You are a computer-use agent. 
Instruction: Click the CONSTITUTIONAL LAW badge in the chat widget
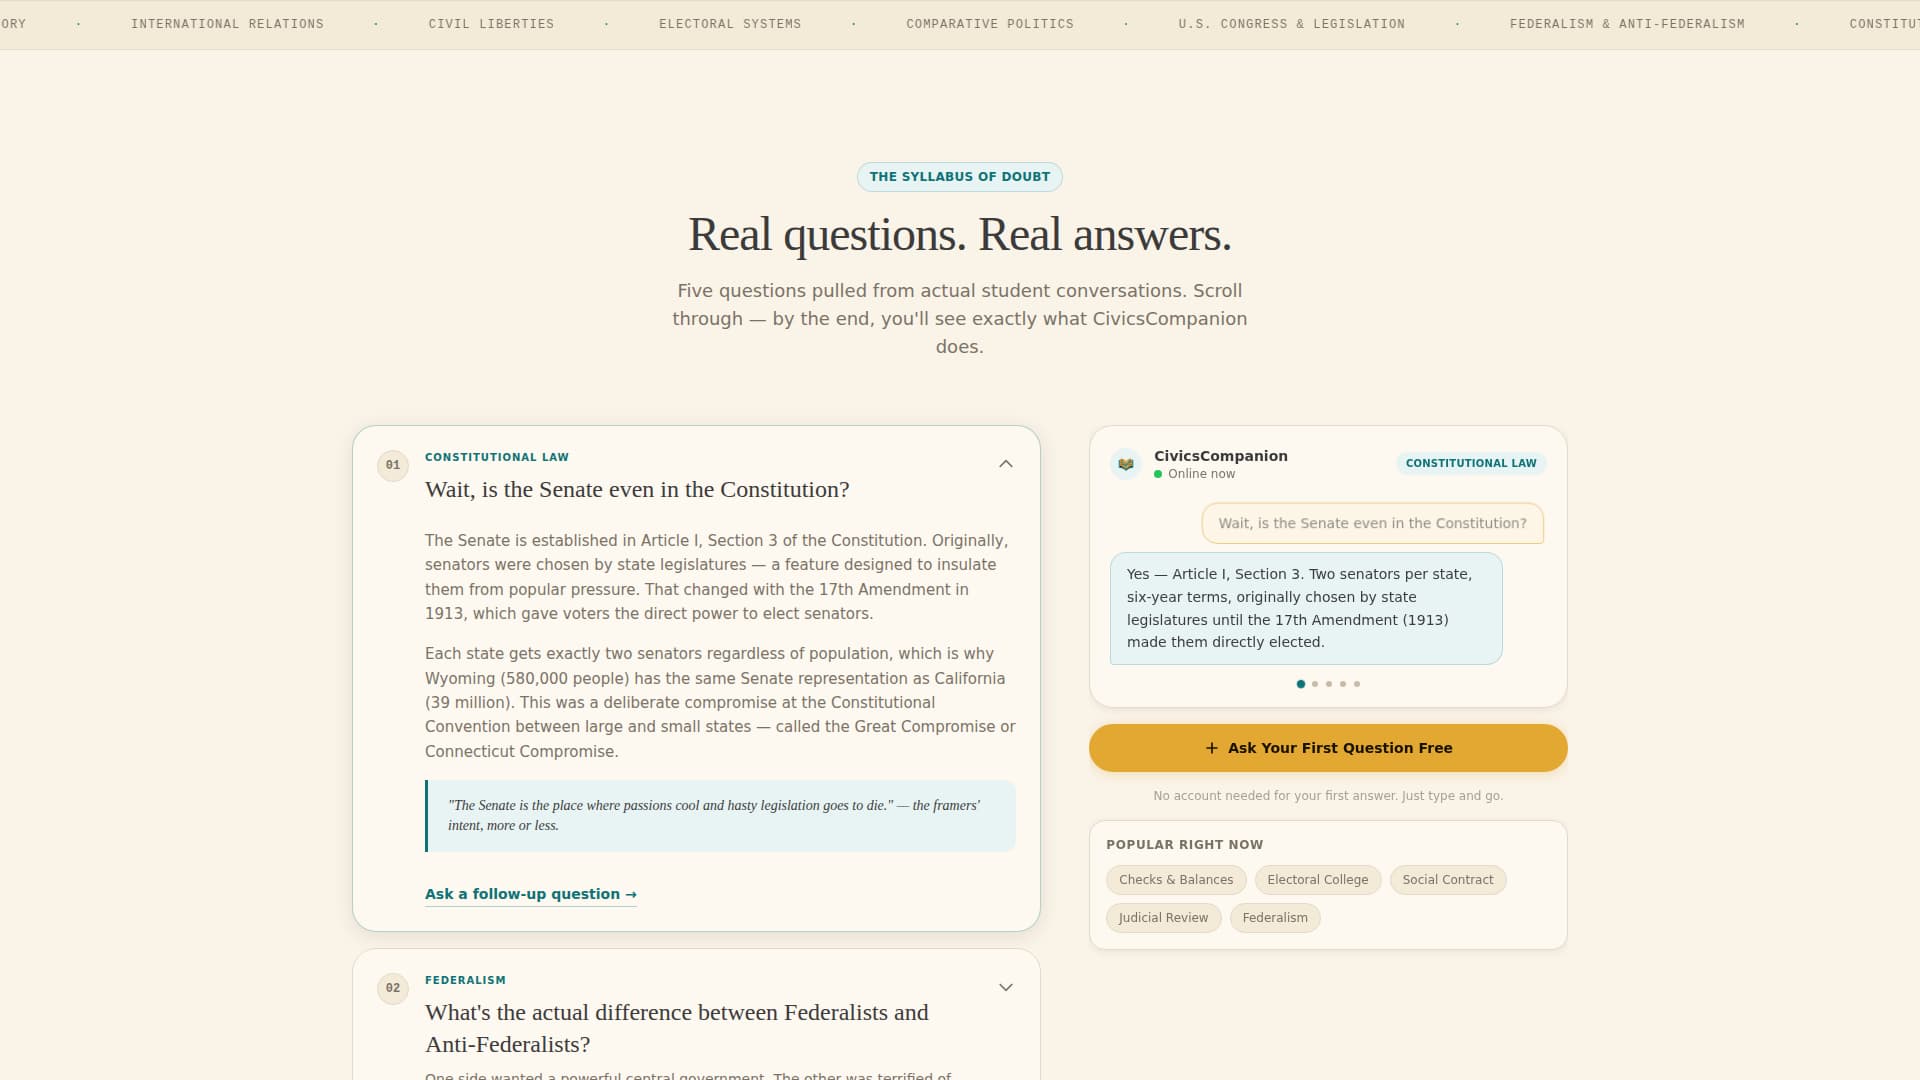(1470, 463)
